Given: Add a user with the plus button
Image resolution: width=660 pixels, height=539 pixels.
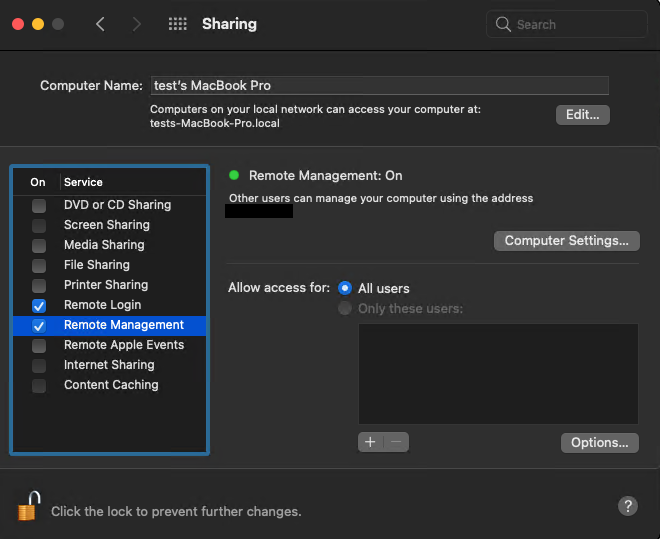Looking at the screenshot, I should pos(370,442).
